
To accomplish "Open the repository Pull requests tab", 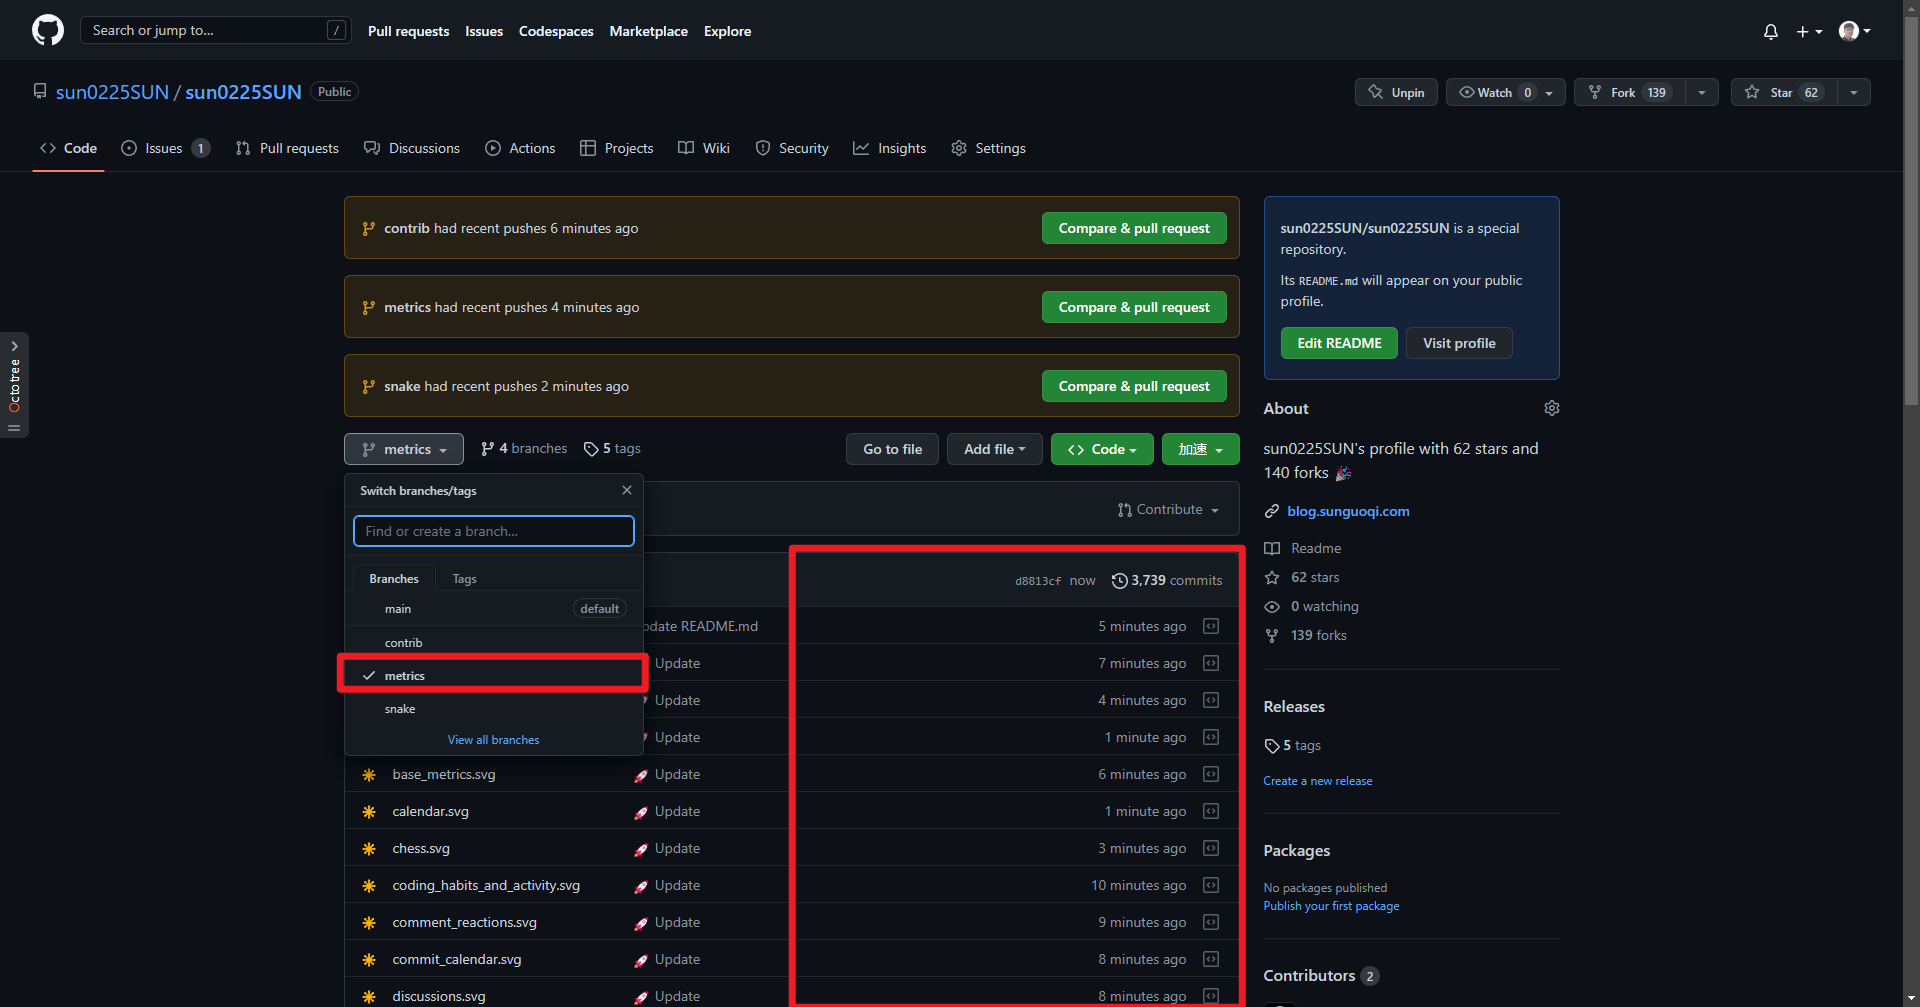I will click(287, 148).
